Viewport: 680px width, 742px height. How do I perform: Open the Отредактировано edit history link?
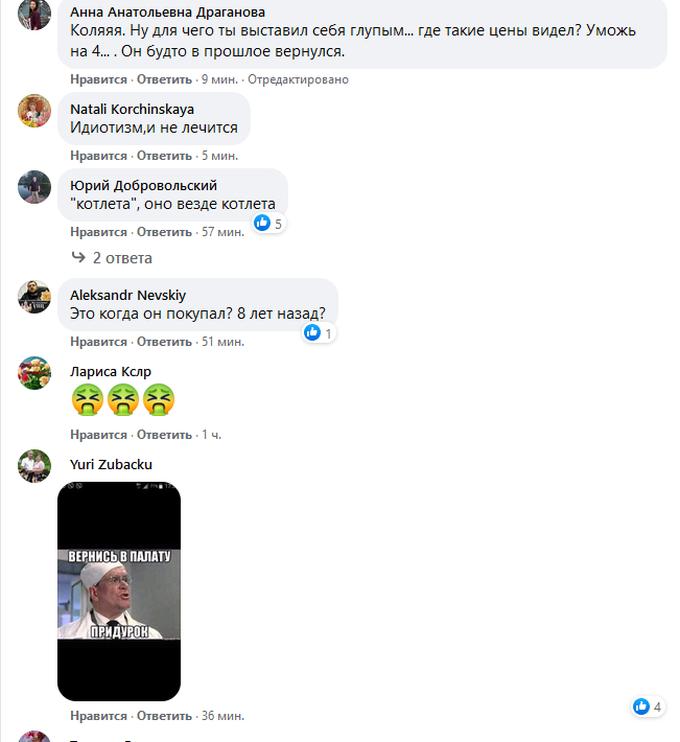click(298, 79)
